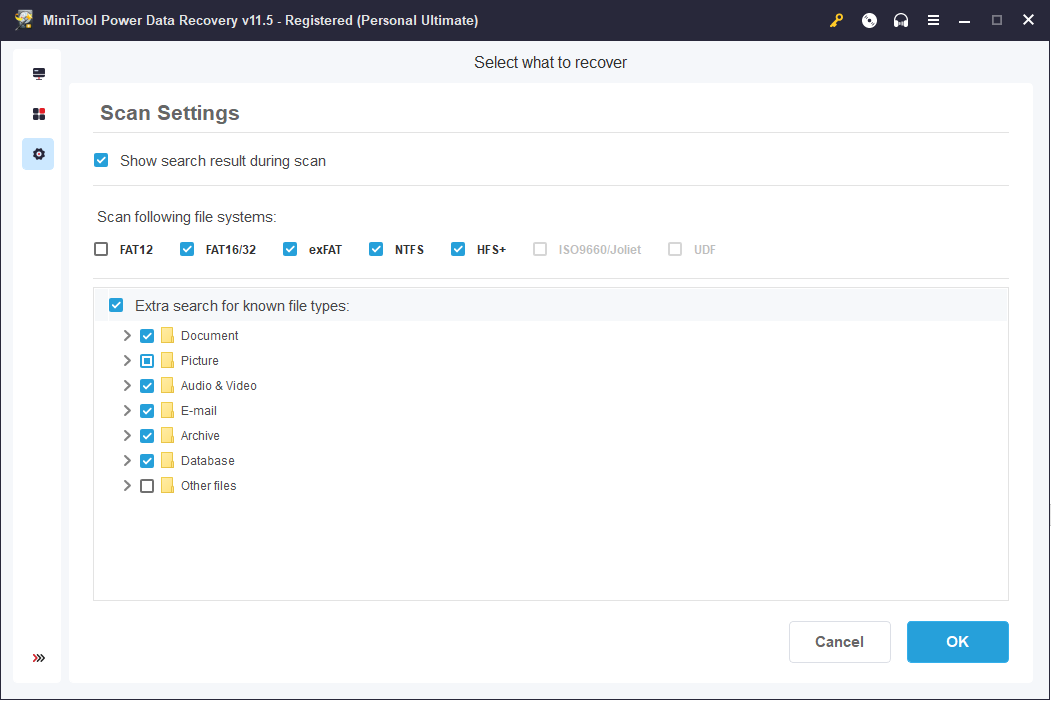
Task: Uncheck the Document file type checkbox
Action: tap(147, 336)
